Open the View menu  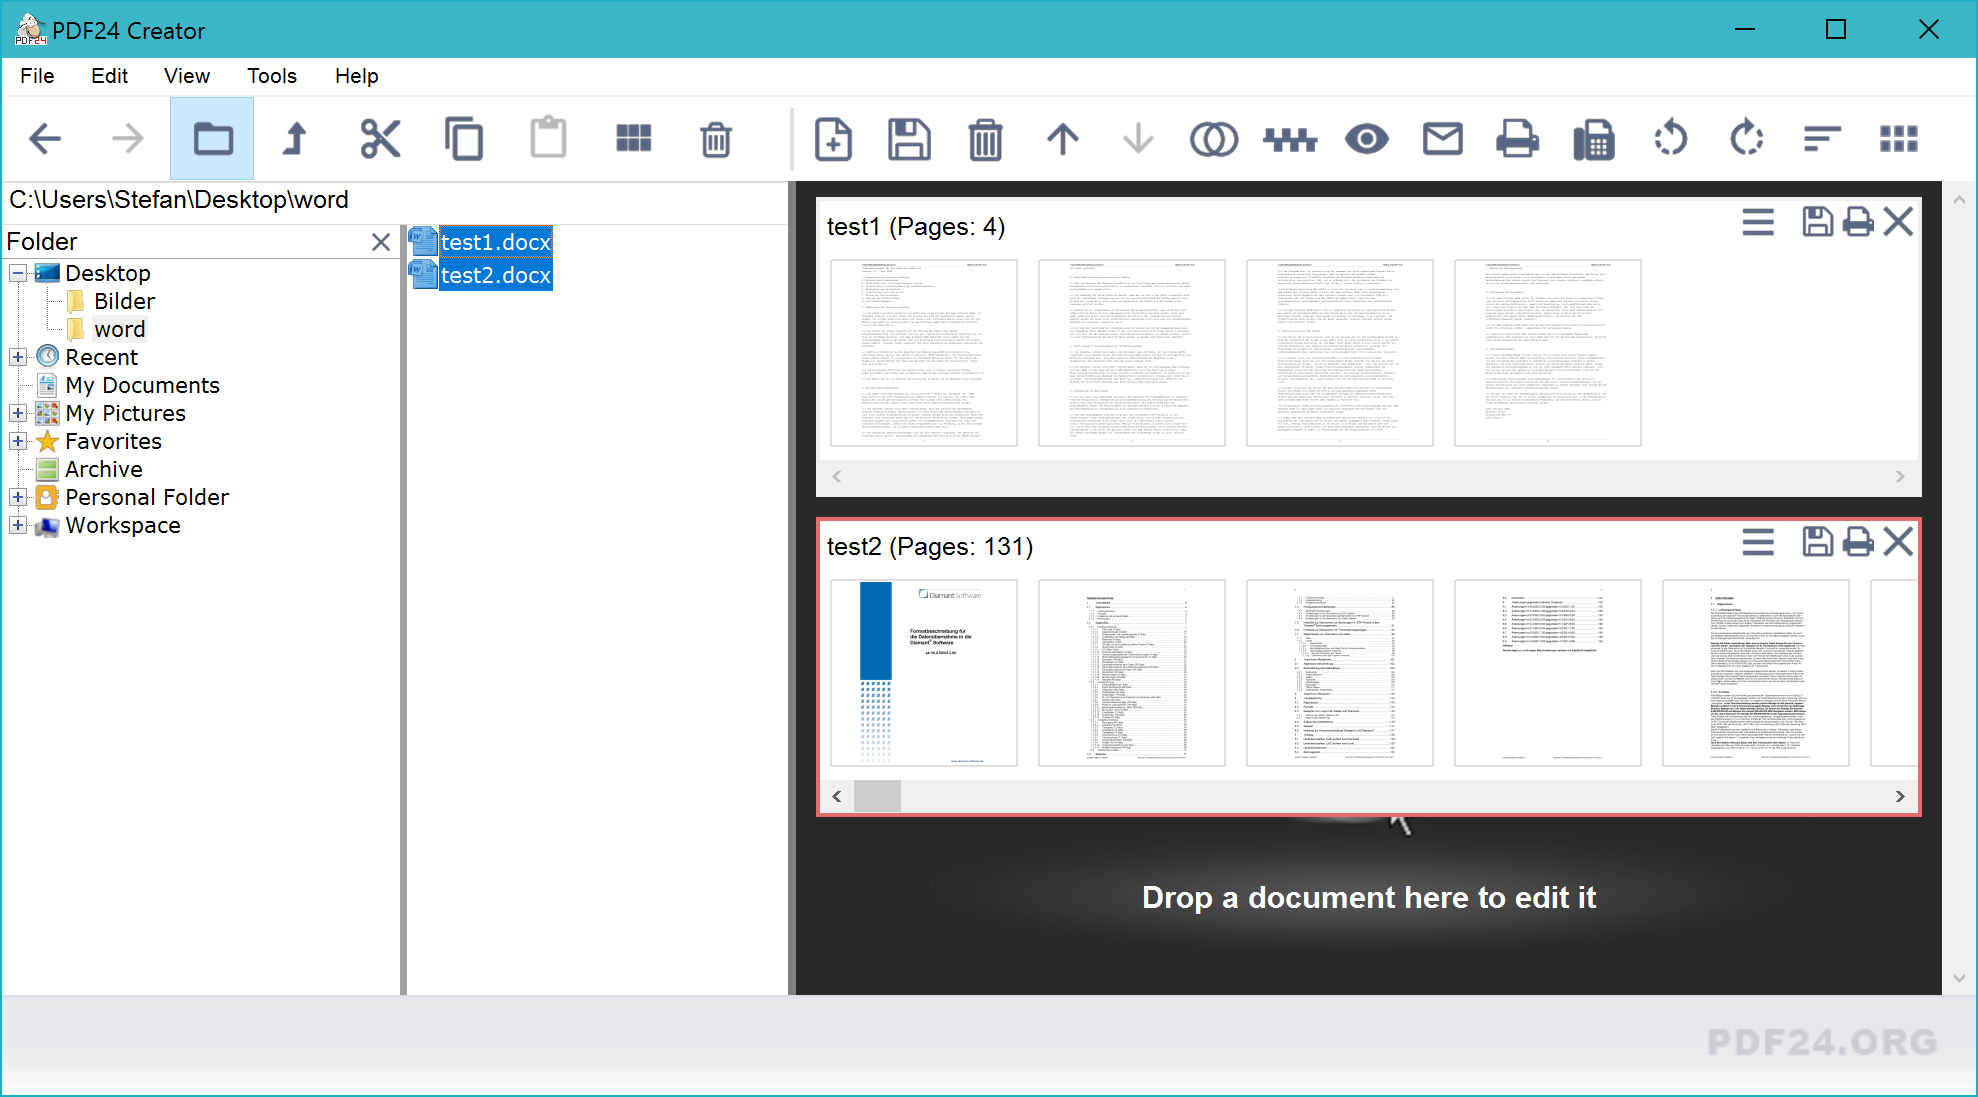[x=187, y=76]
